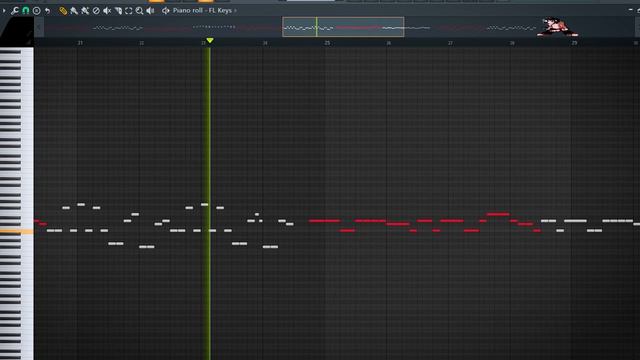Minimize the piano roll window
640x360 pixels.
631,10
